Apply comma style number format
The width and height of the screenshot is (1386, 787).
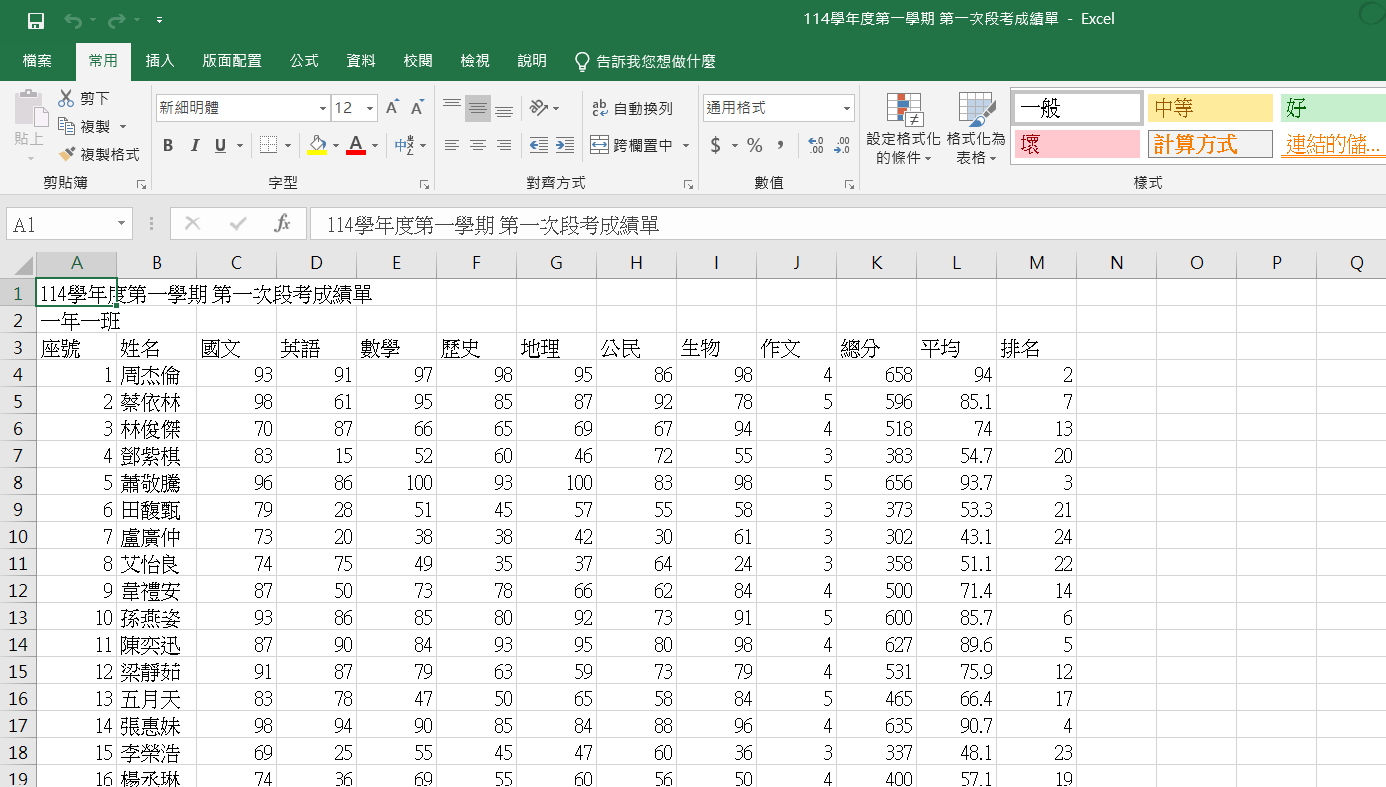[x=781, y=145]
